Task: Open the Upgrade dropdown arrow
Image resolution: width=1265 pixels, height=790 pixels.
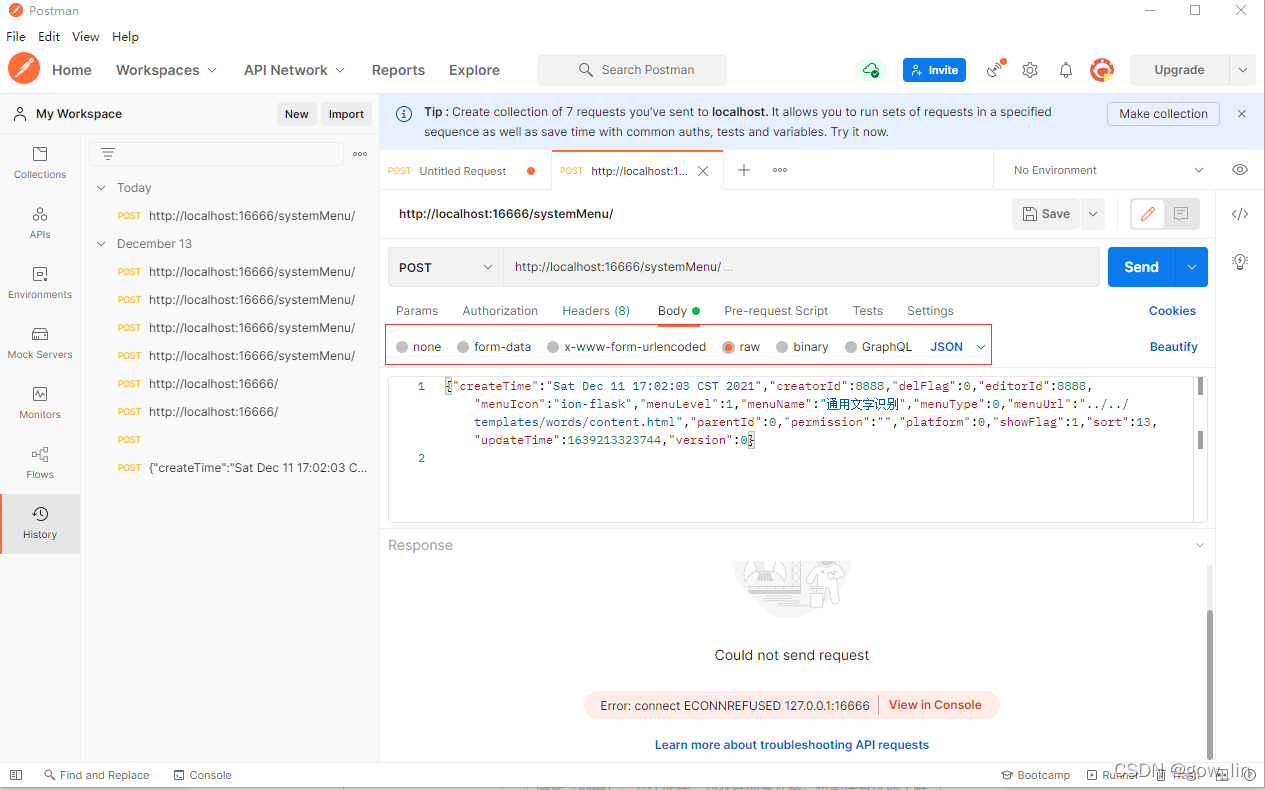Action: click(1243, 70)
